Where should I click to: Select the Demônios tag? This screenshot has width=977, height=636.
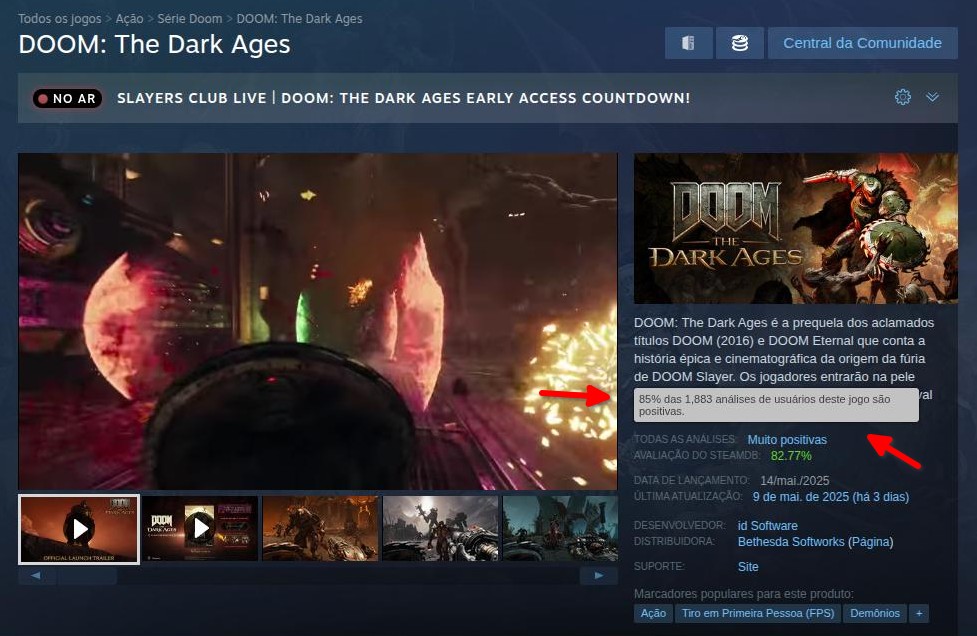coord(875,614)
